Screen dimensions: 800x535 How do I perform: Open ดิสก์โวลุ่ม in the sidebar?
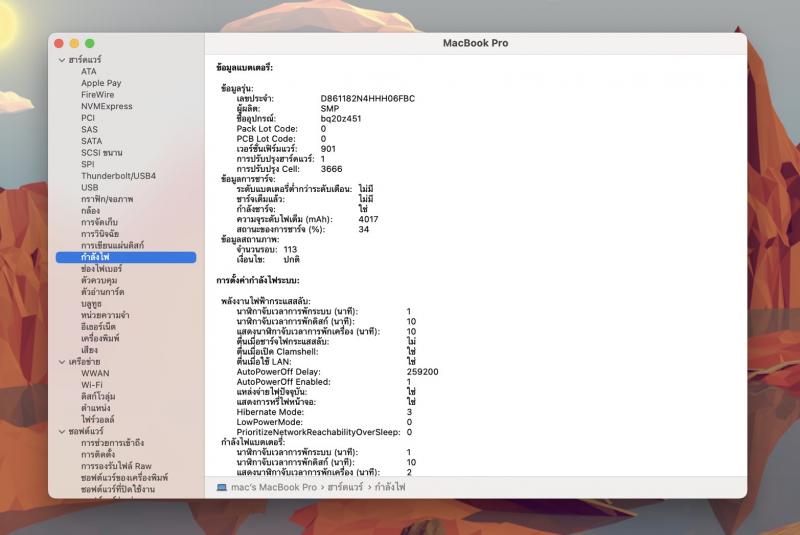[98, 397]
